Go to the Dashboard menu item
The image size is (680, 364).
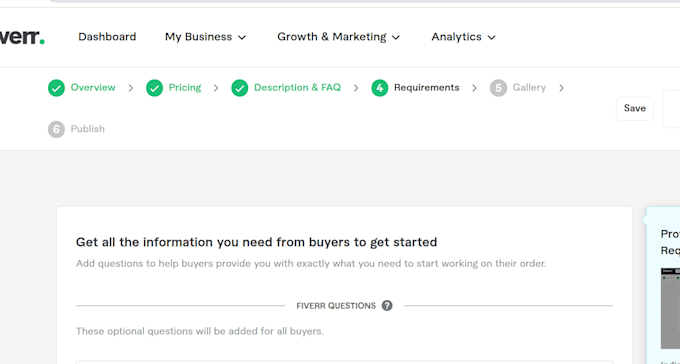(x=107, y=37)
